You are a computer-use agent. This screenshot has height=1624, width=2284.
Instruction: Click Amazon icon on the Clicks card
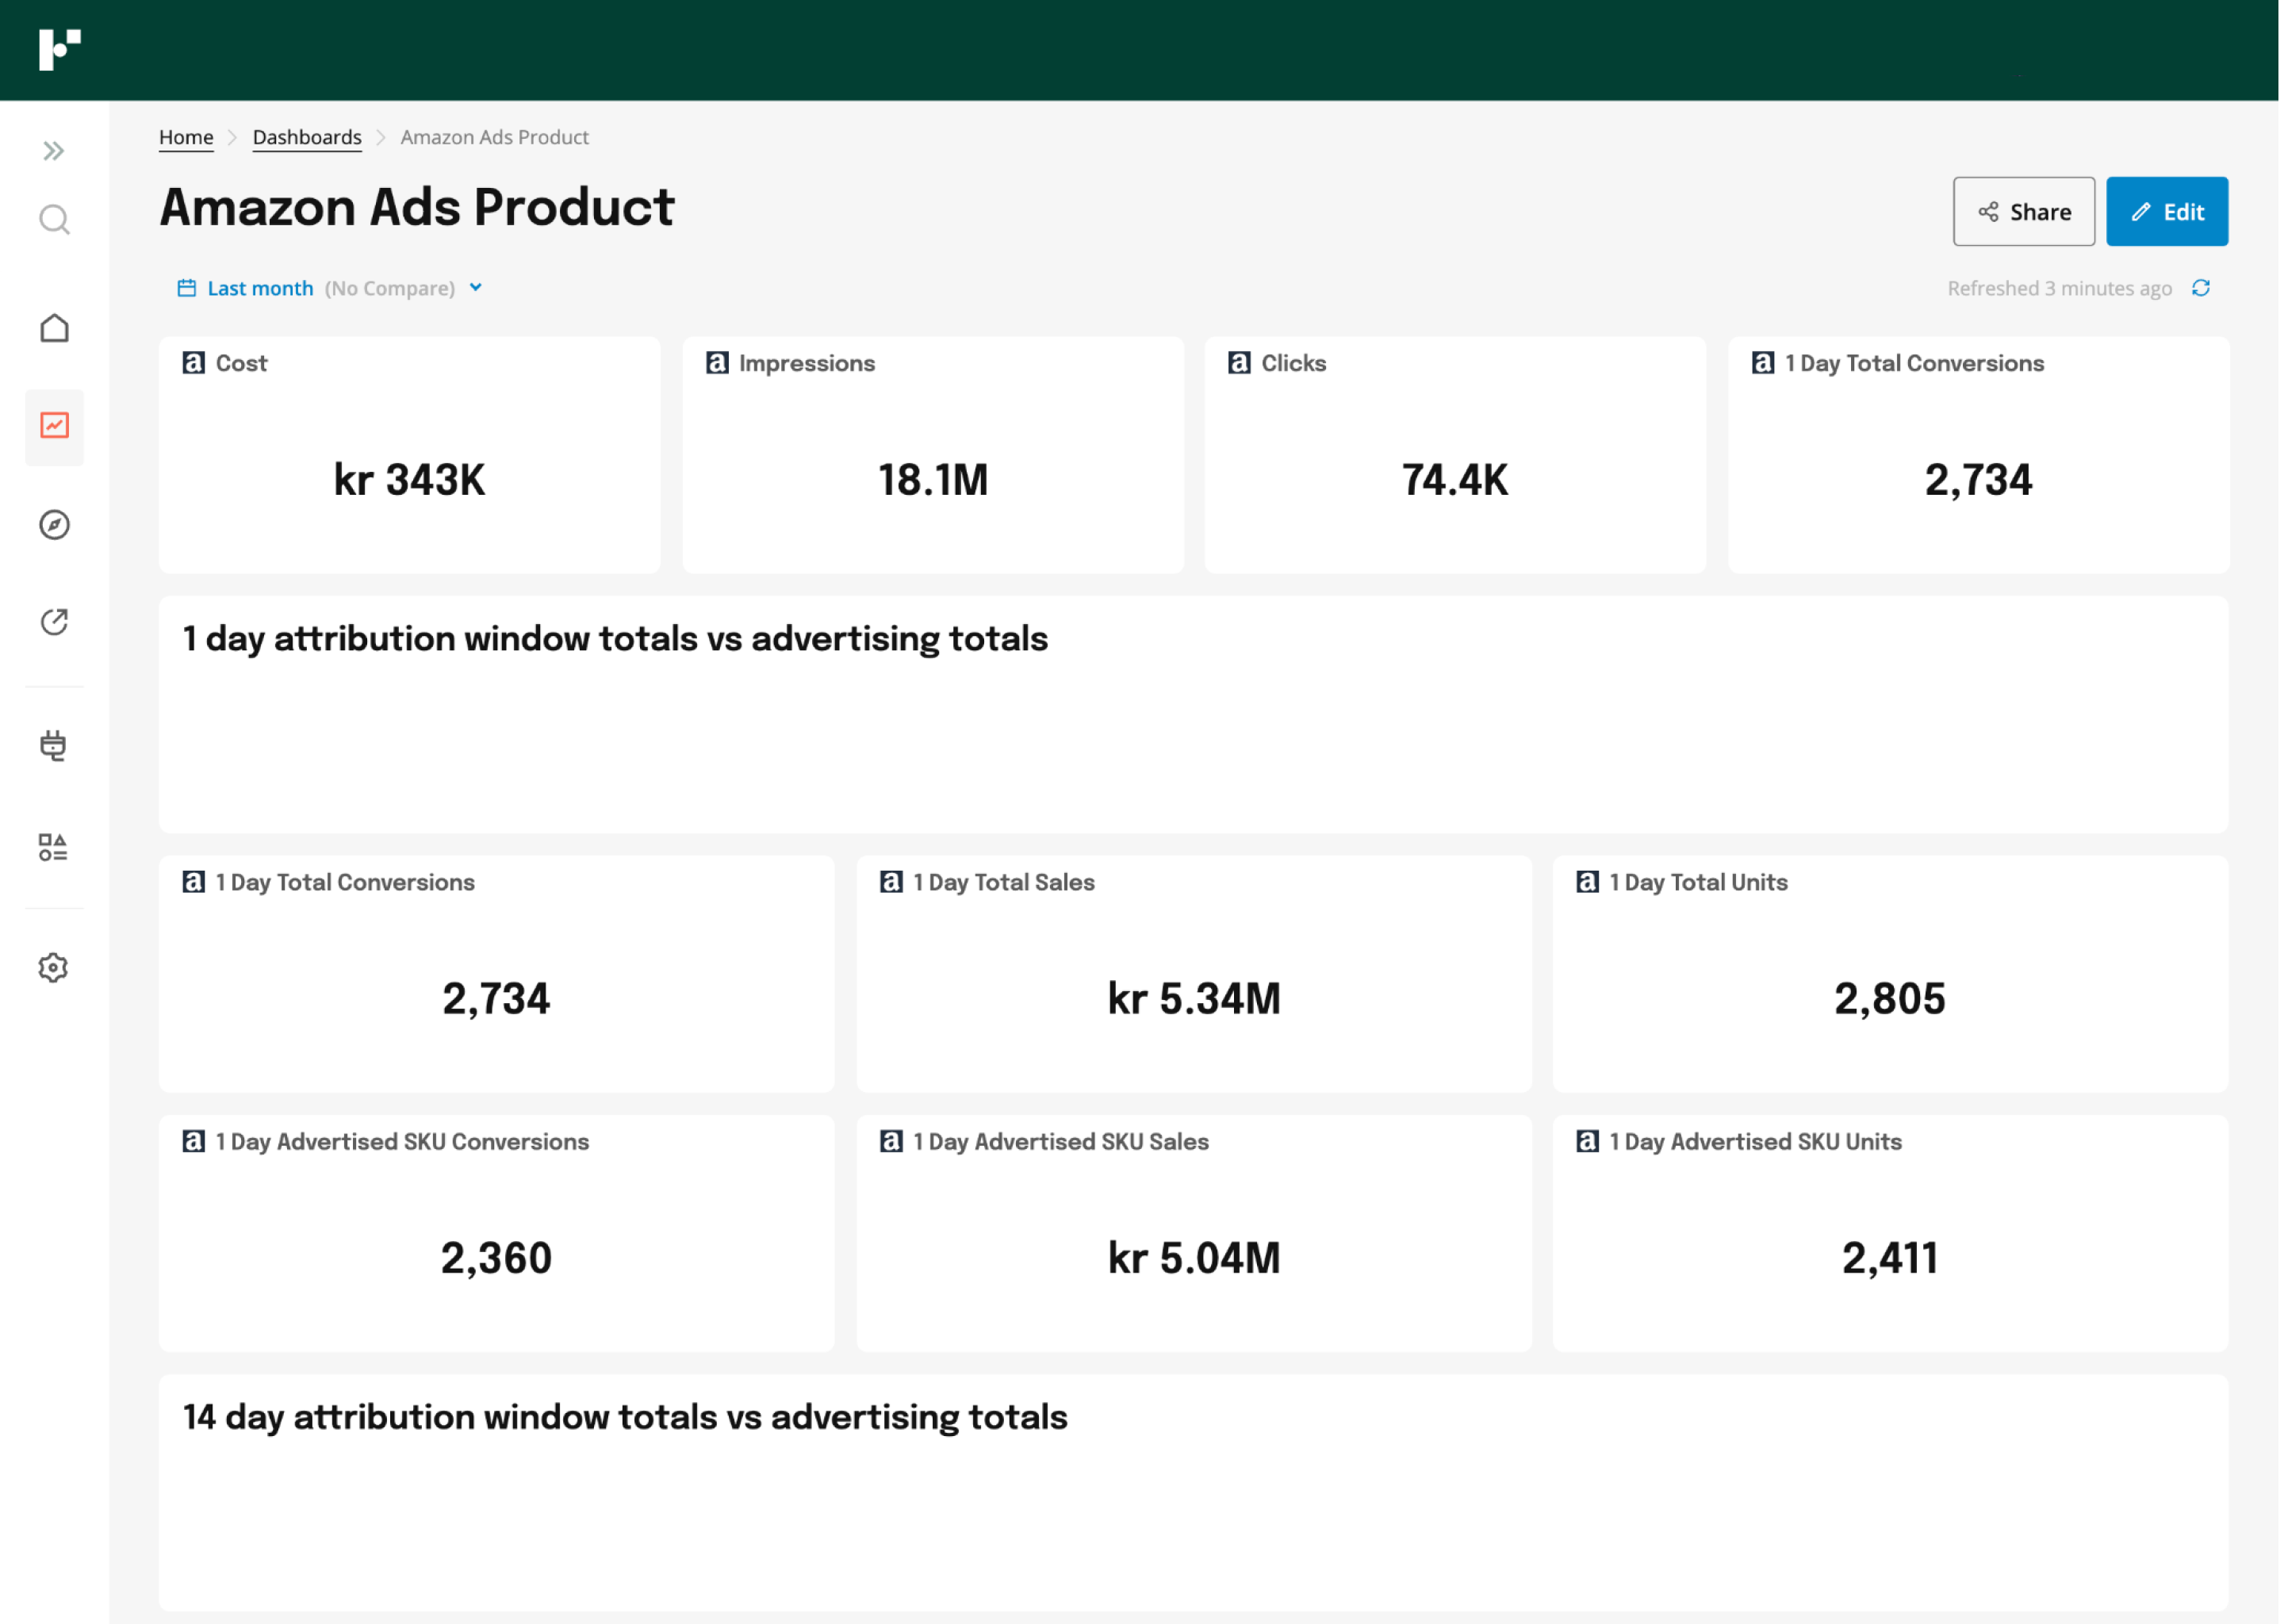coord(1239,363)
